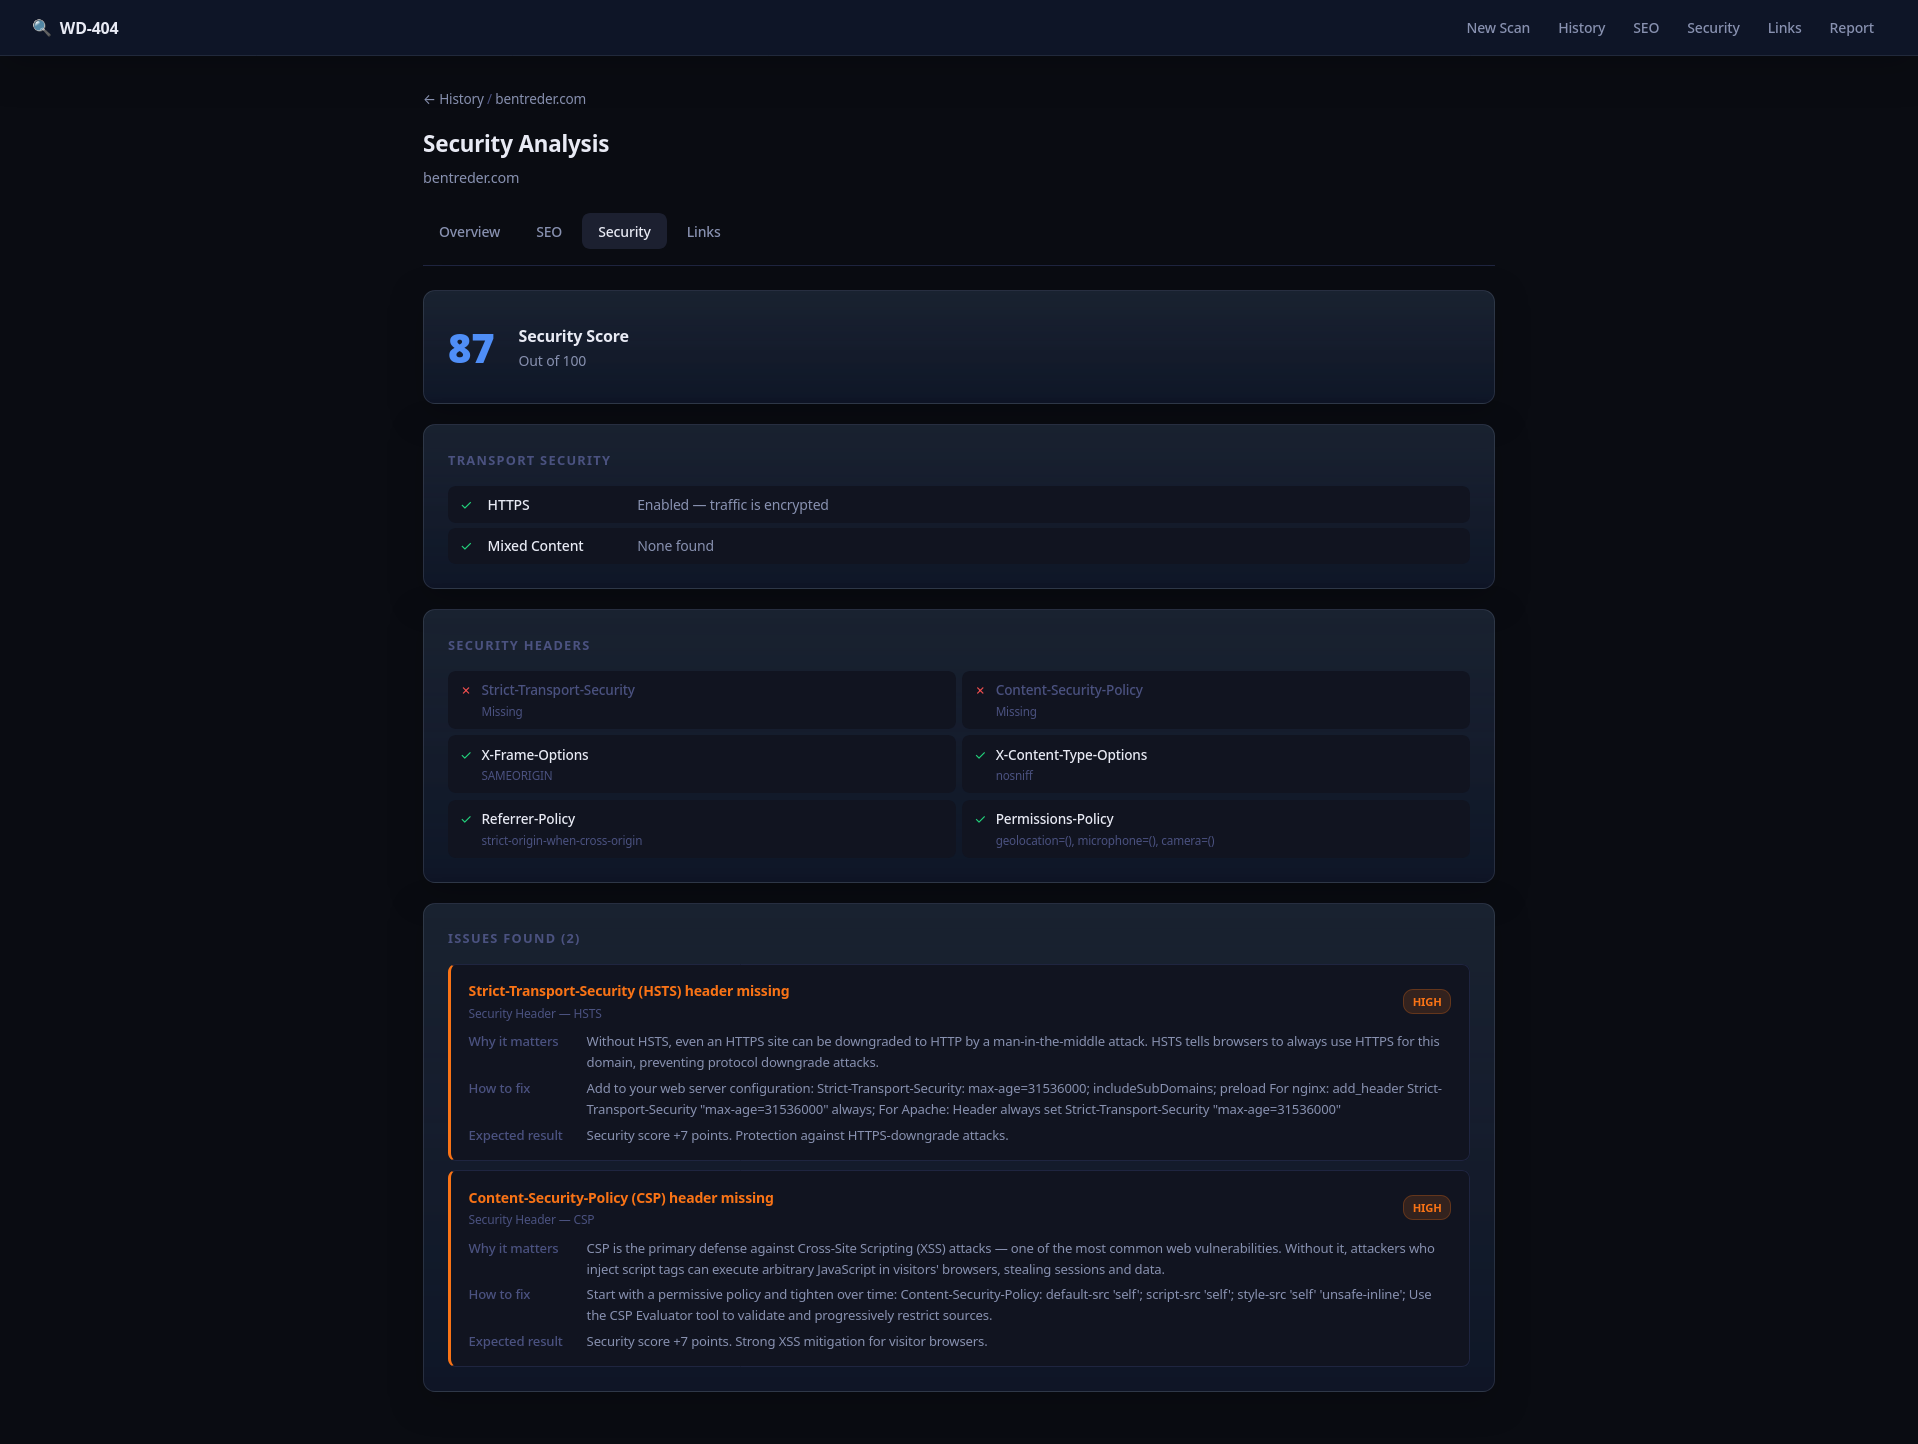Click the Security Analysis heading
Image resolution: width=1918 pixels, height=1444 pixels.
(516, 144)
